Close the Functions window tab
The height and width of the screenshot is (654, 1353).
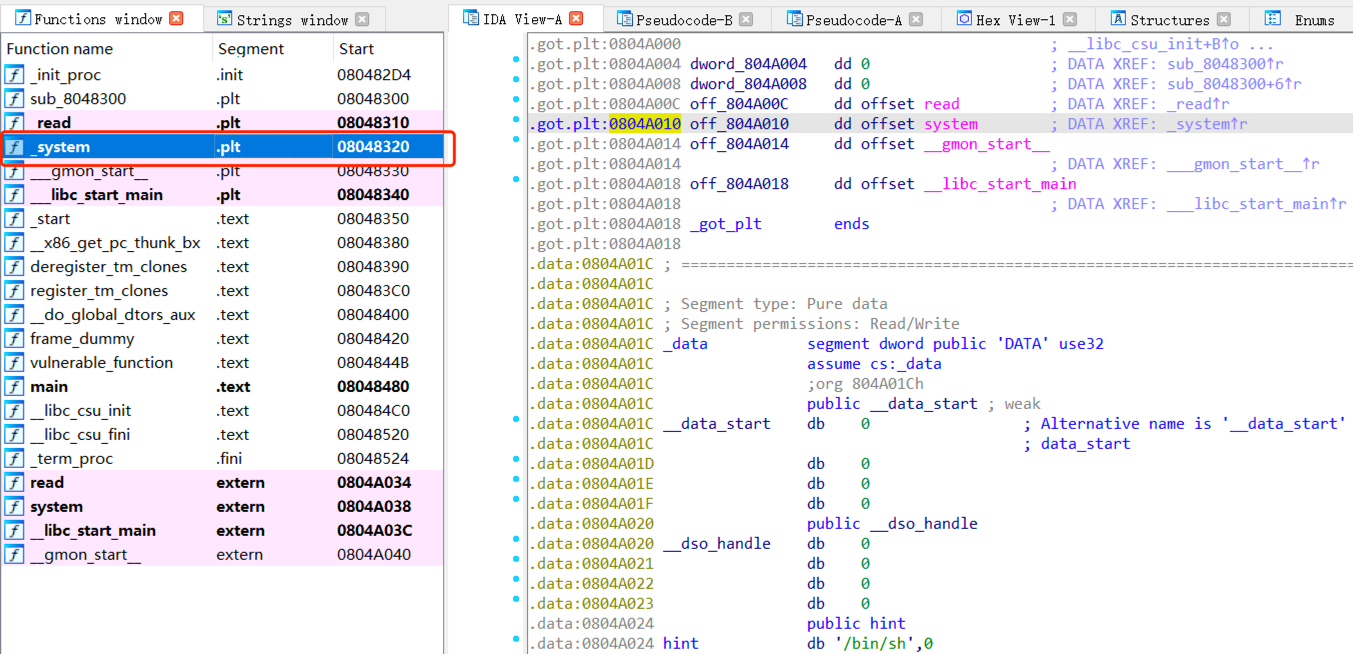click(x=176, y=19)
